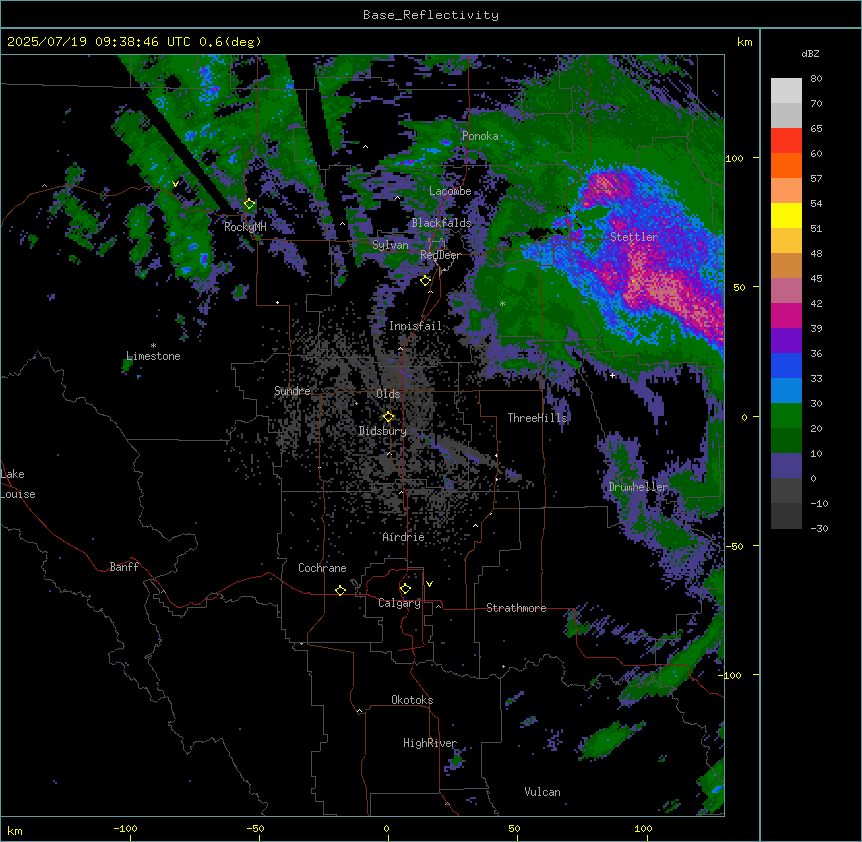Click the Lake Louise label
This screenshot has width=862, height=842.
[x=18, y=484]
